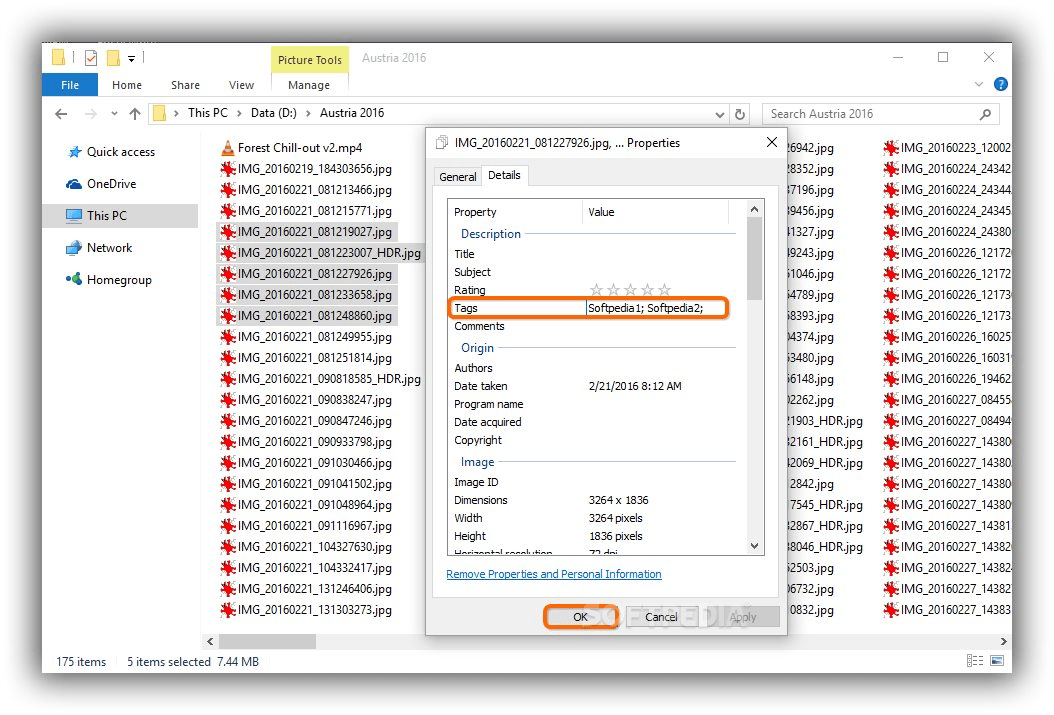Click the Comments property row

pyautogui.click(x=592, y=326)
